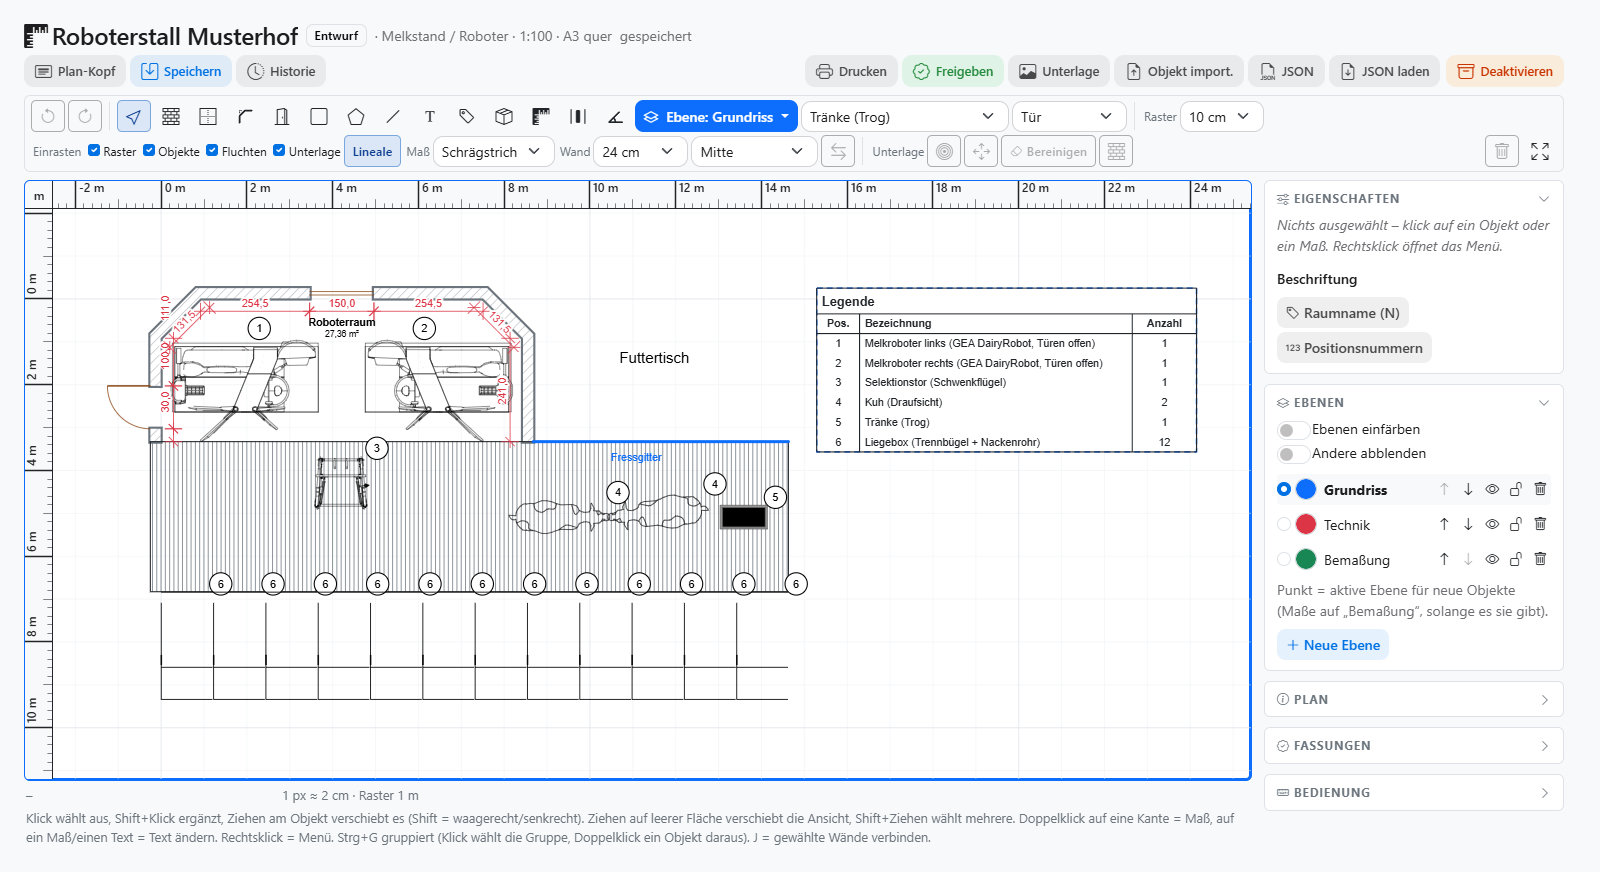Add a layer with Neue Ebene
This screenshot has height=872, width=1600.
[x=1333, y=645]
